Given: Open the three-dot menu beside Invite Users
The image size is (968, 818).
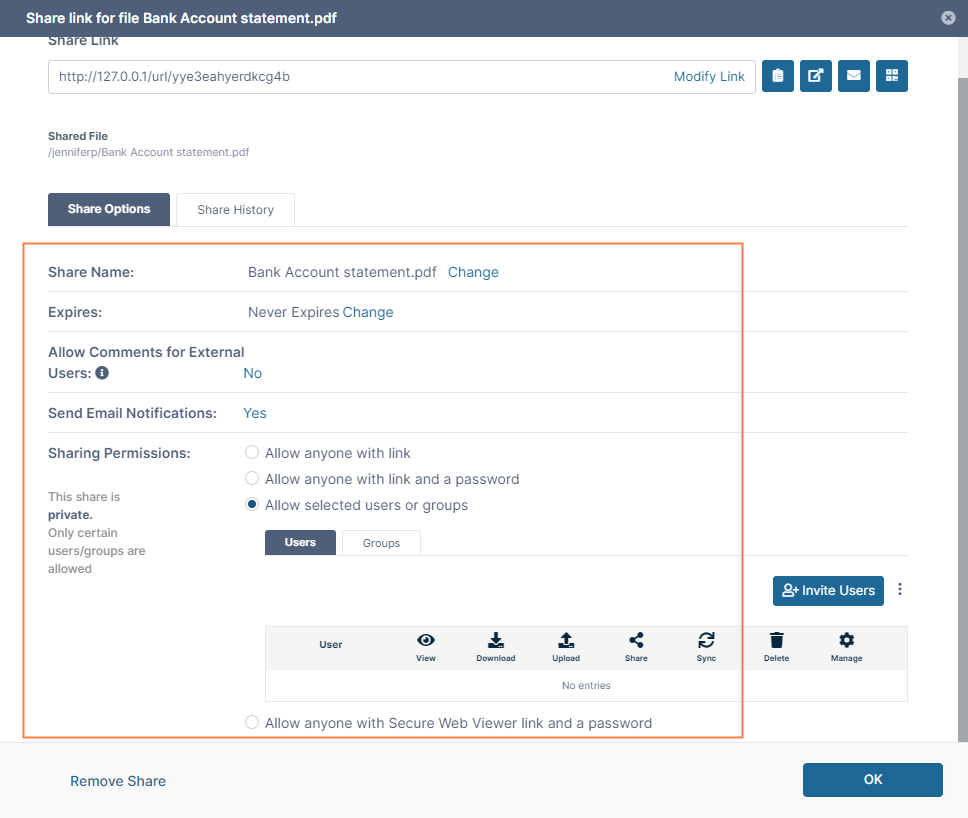Looking at the screenshot, I should pyautogui.click(x=900, y=590).
